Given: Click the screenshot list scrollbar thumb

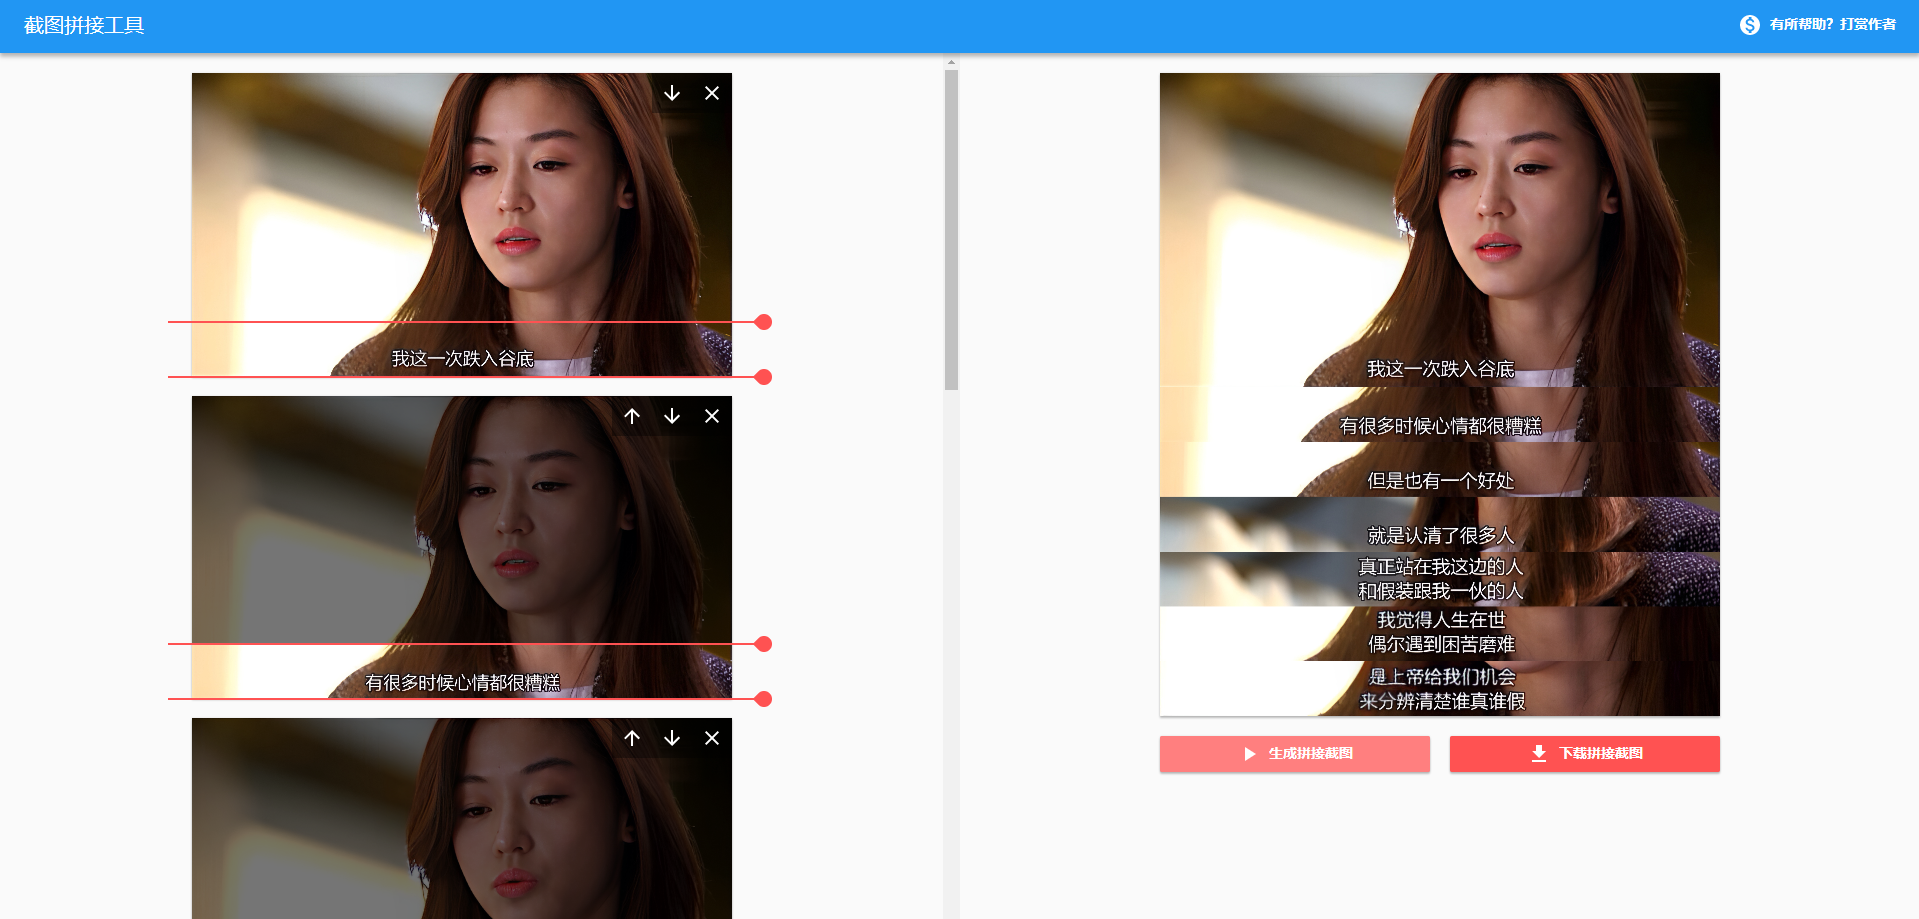Looking at the screenshot, I should [x=951, y=229].
